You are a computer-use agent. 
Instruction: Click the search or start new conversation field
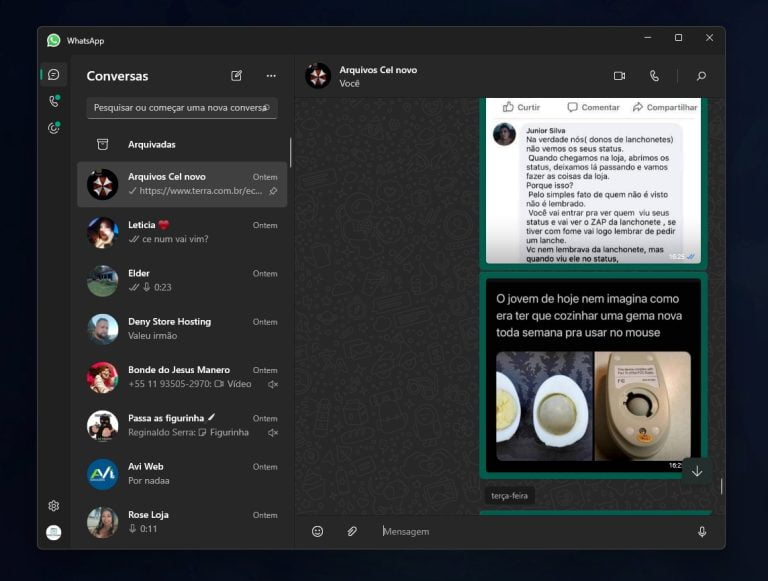(182, 108)
